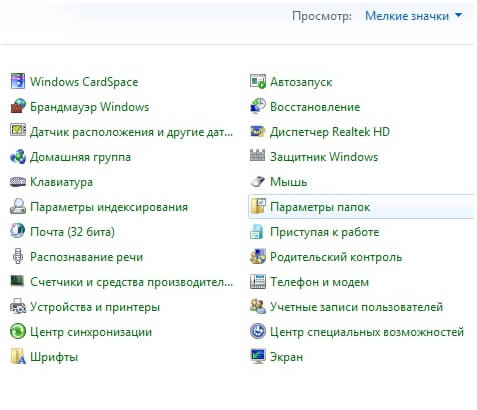Viewport: 477px width, 410px height.
Task: Open Учетные записи пользователей link
Action: 356,307
